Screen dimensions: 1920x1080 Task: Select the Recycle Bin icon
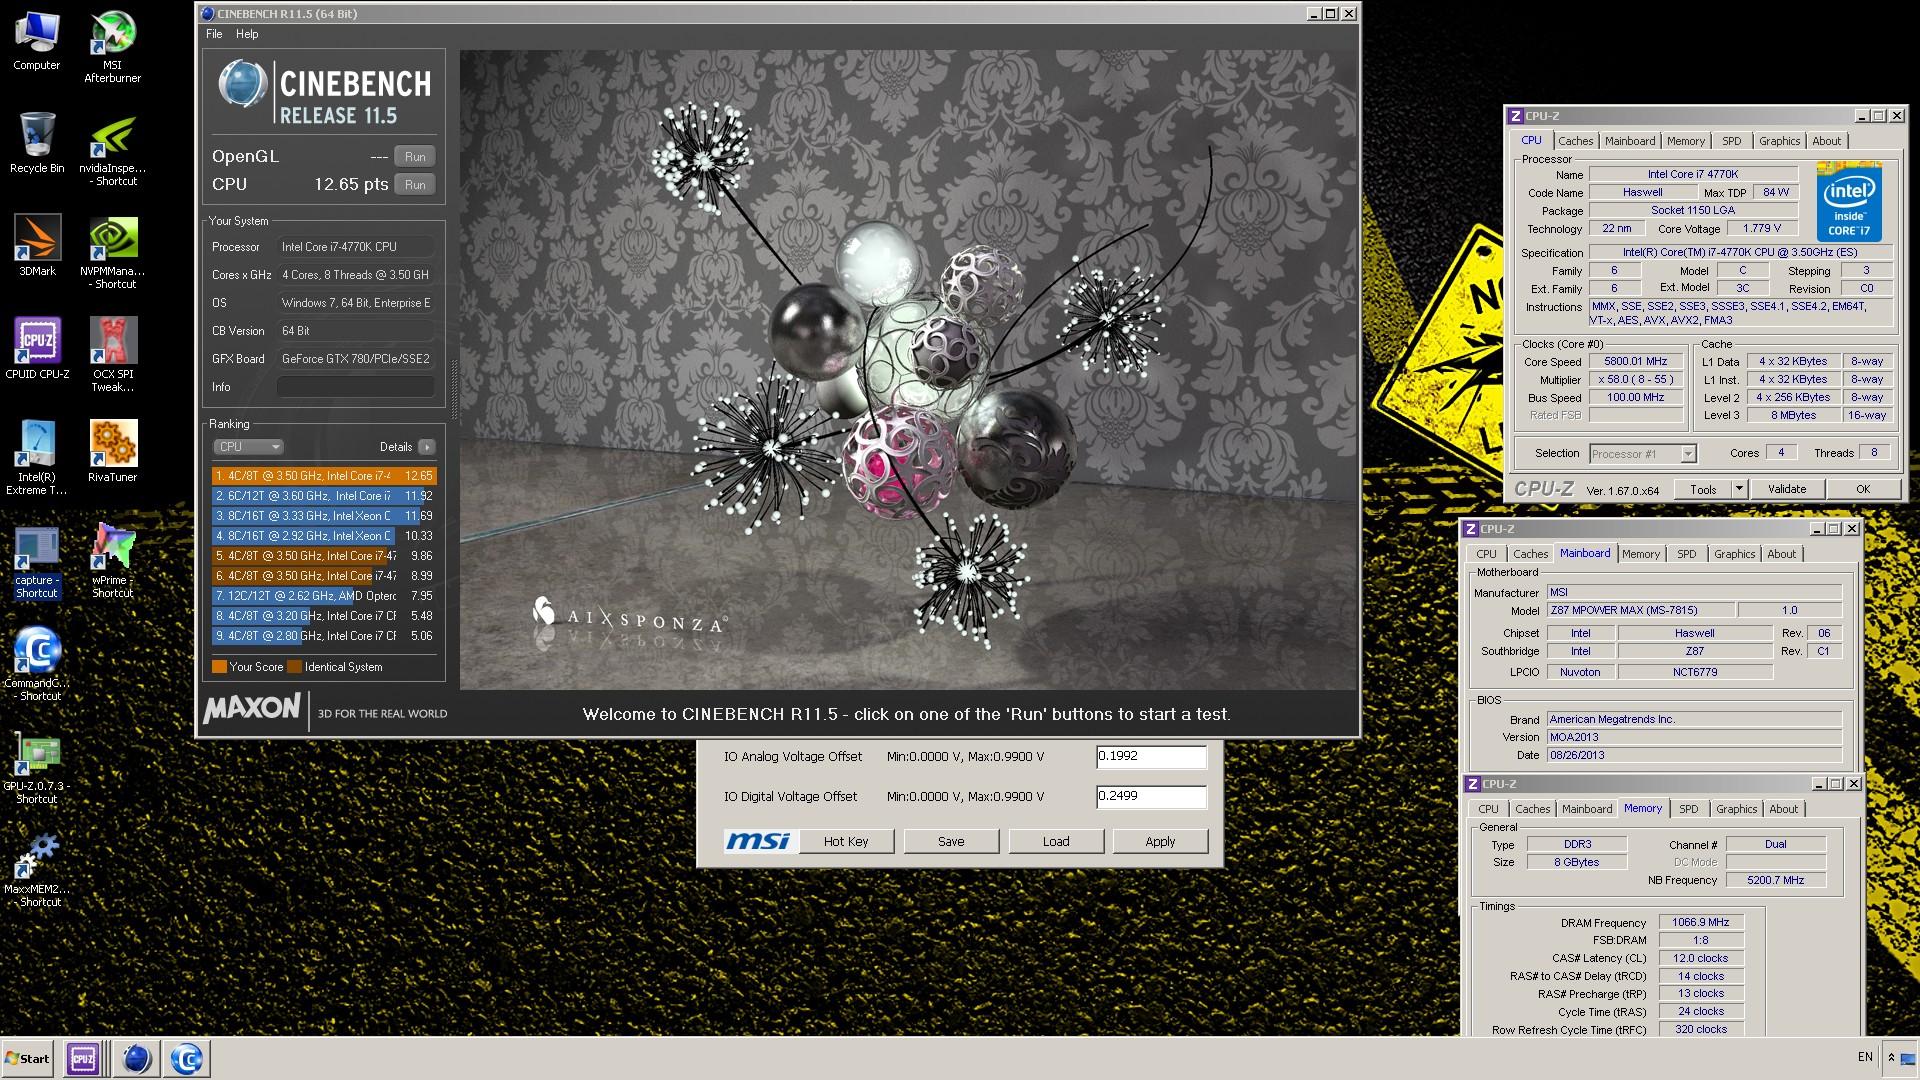pos(37,143)
